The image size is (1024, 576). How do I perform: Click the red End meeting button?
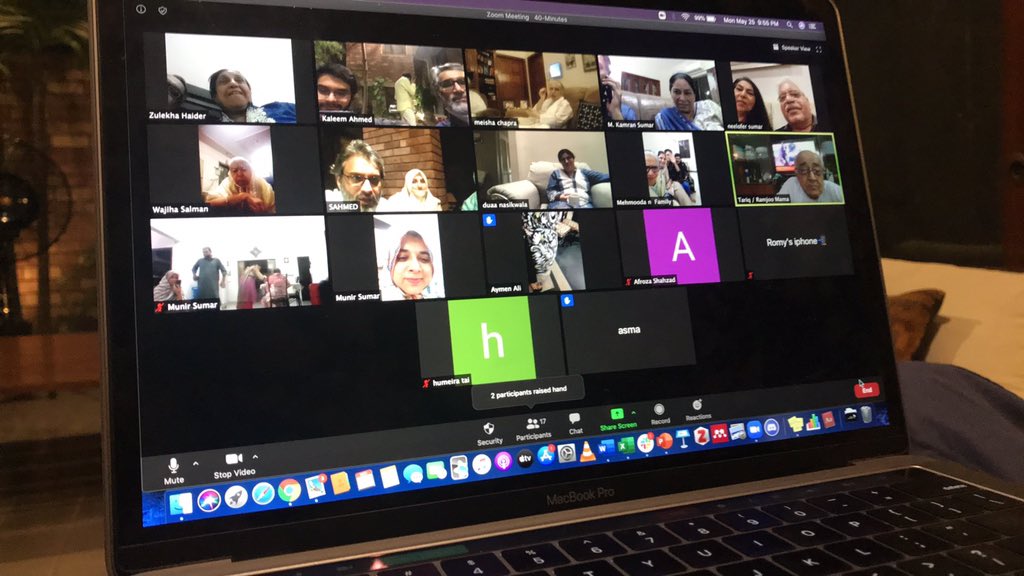[867, 389]
